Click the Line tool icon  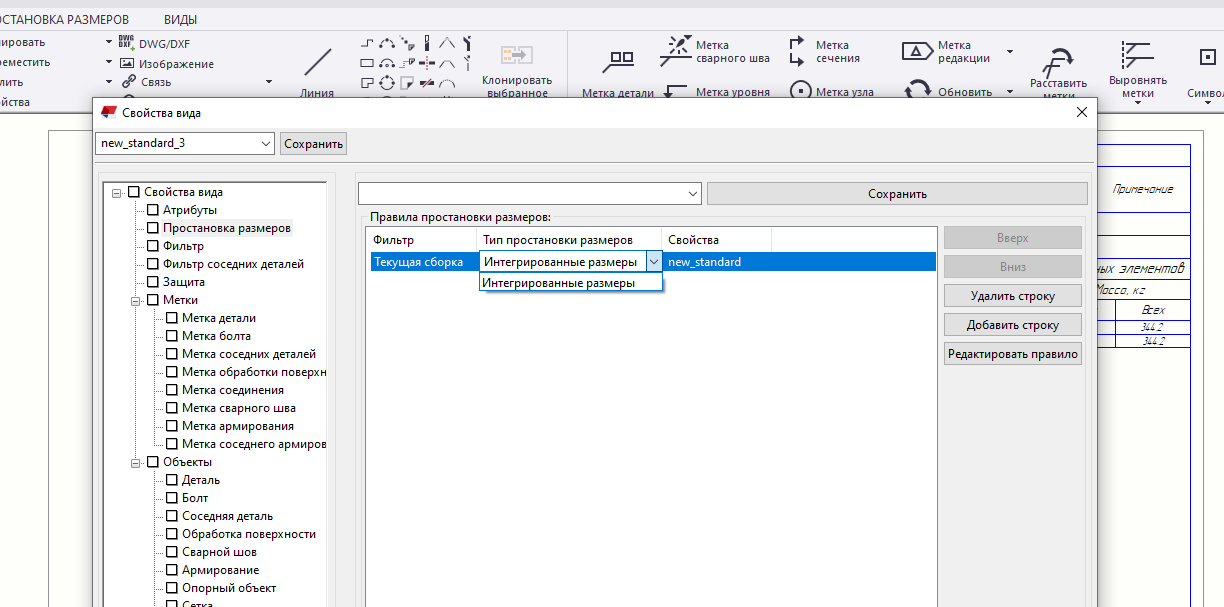point(317,63)
